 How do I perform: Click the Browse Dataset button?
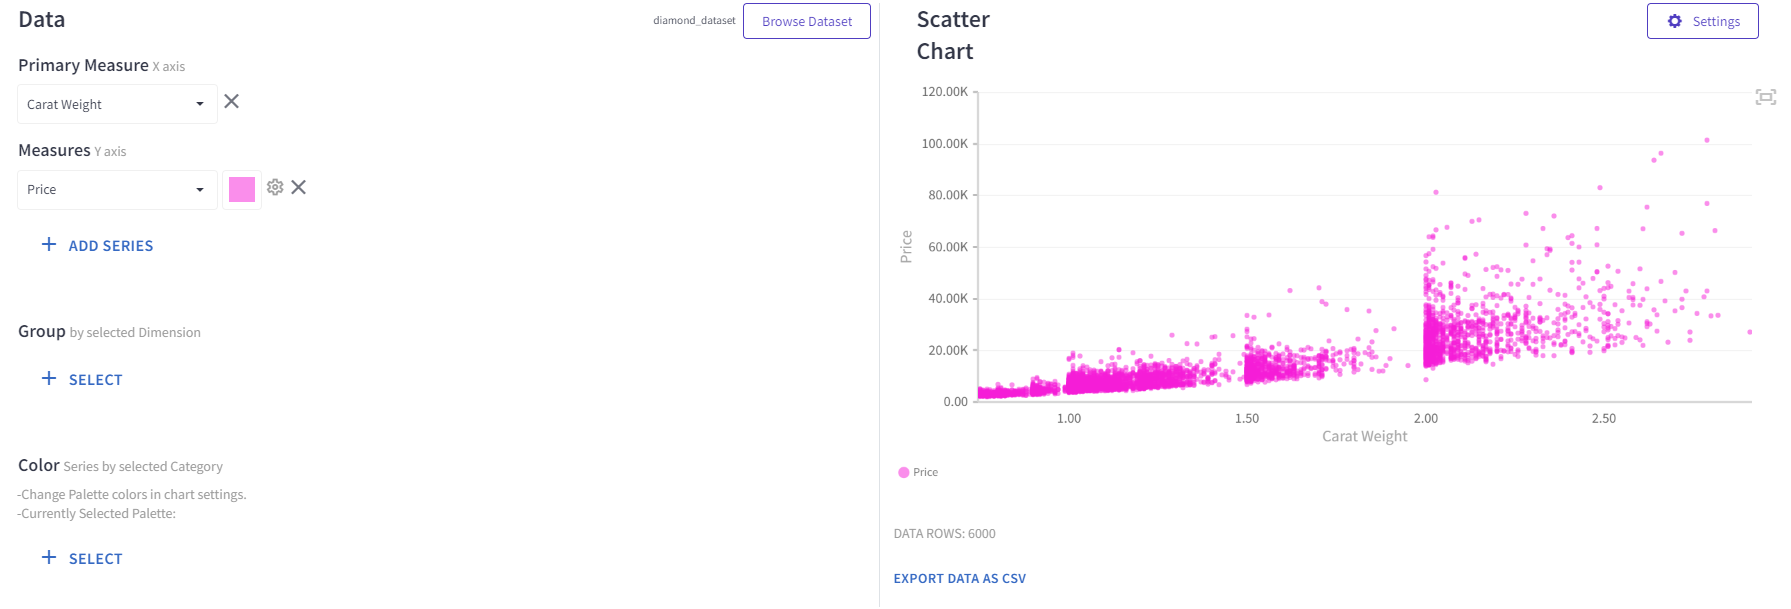tap(806, 21)
